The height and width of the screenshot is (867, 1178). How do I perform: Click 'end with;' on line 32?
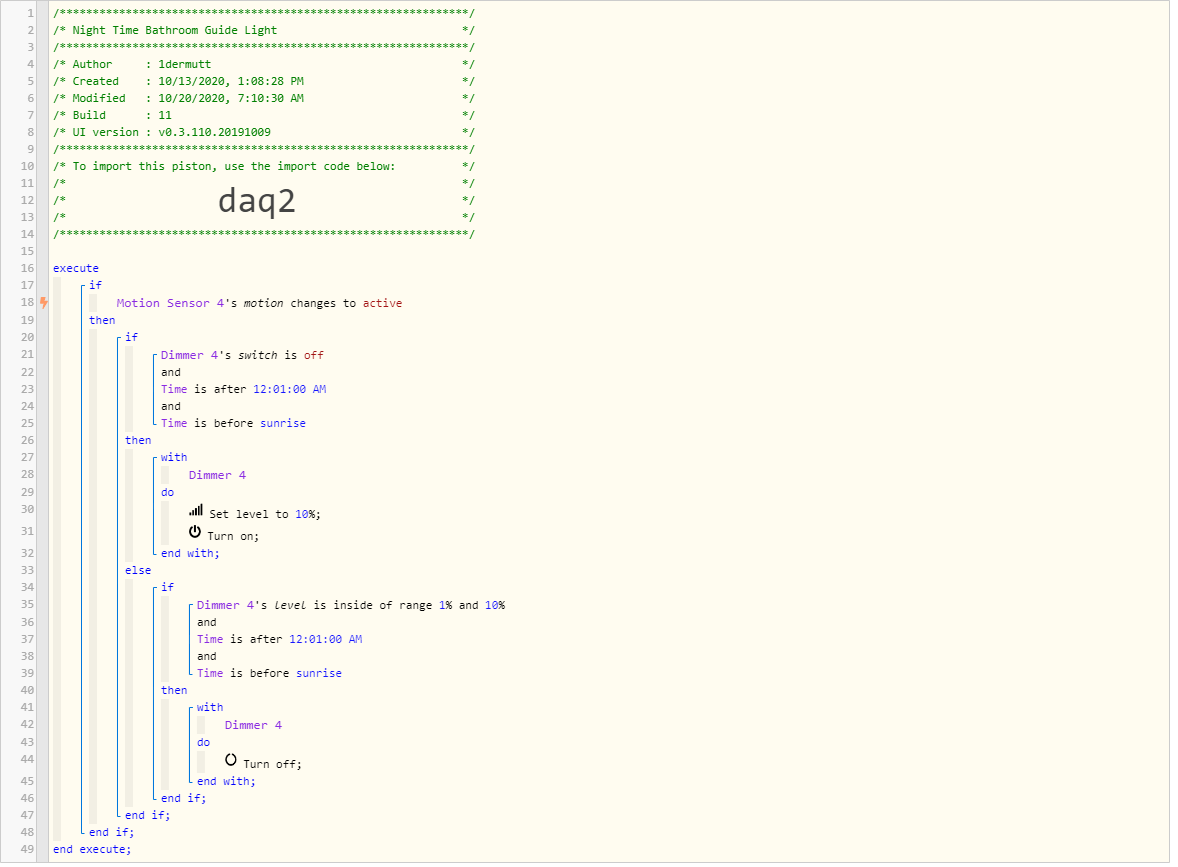tap(190, 554)
